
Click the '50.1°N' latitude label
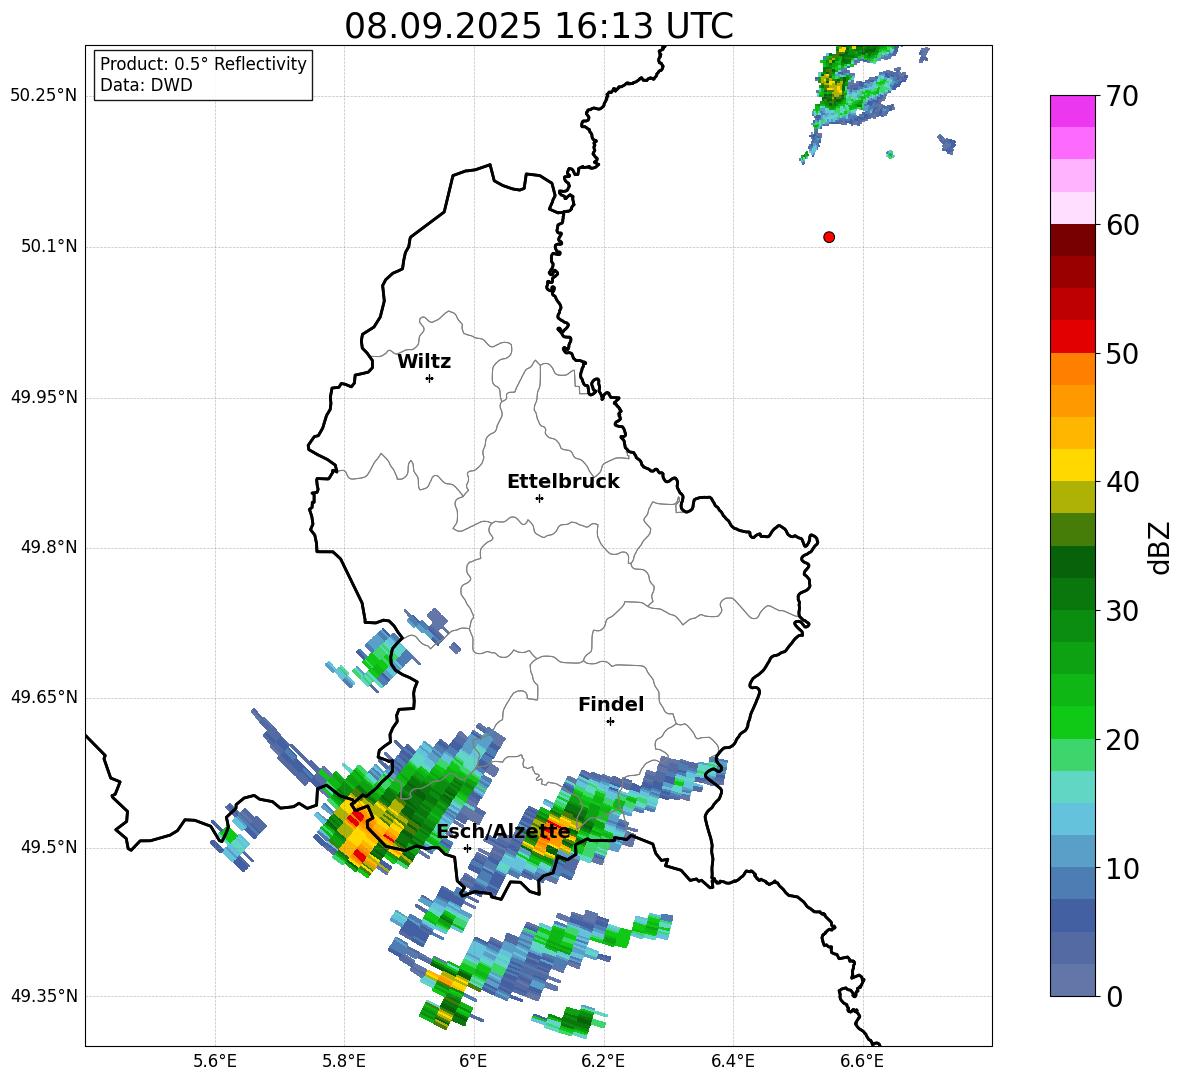[x=48, y=246]
